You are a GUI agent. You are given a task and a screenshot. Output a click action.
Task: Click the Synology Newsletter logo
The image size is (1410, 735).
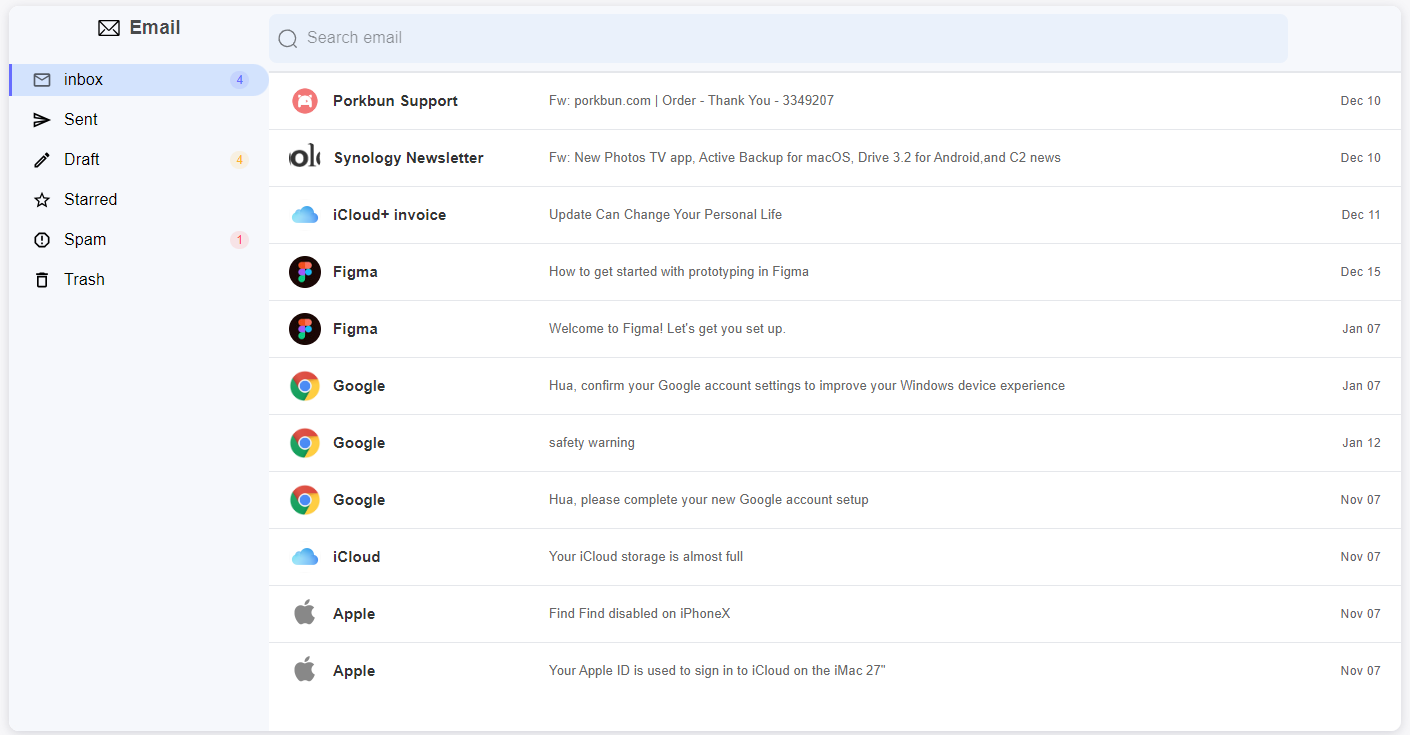click(305, 157)
